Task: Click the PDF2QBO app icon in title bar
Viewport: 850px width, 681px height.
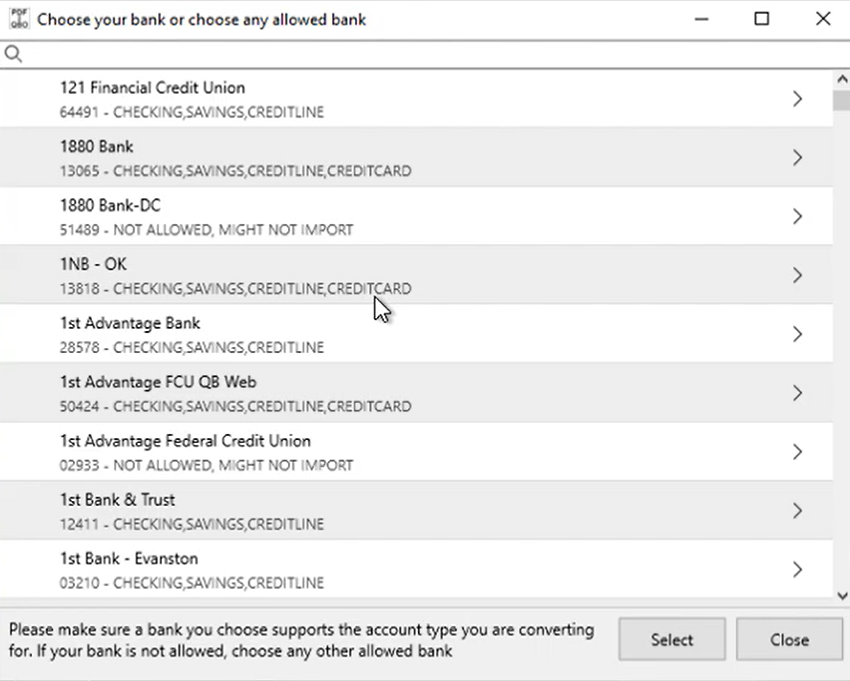Action: tap(19, 18)
